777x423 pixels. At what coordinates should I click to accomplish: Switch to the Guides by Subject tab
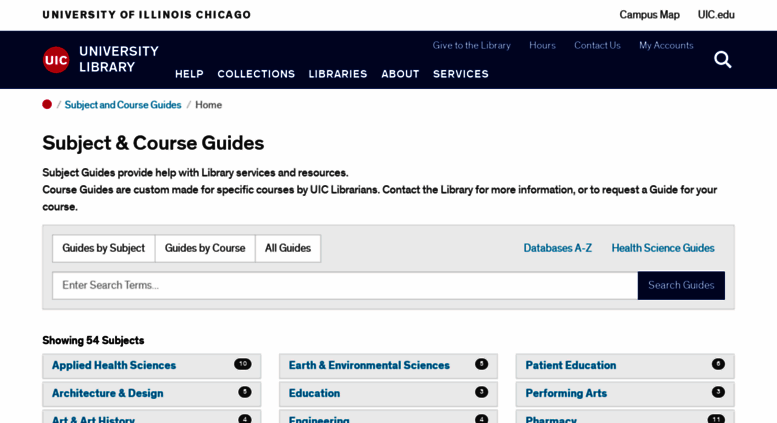pos(104,248)
